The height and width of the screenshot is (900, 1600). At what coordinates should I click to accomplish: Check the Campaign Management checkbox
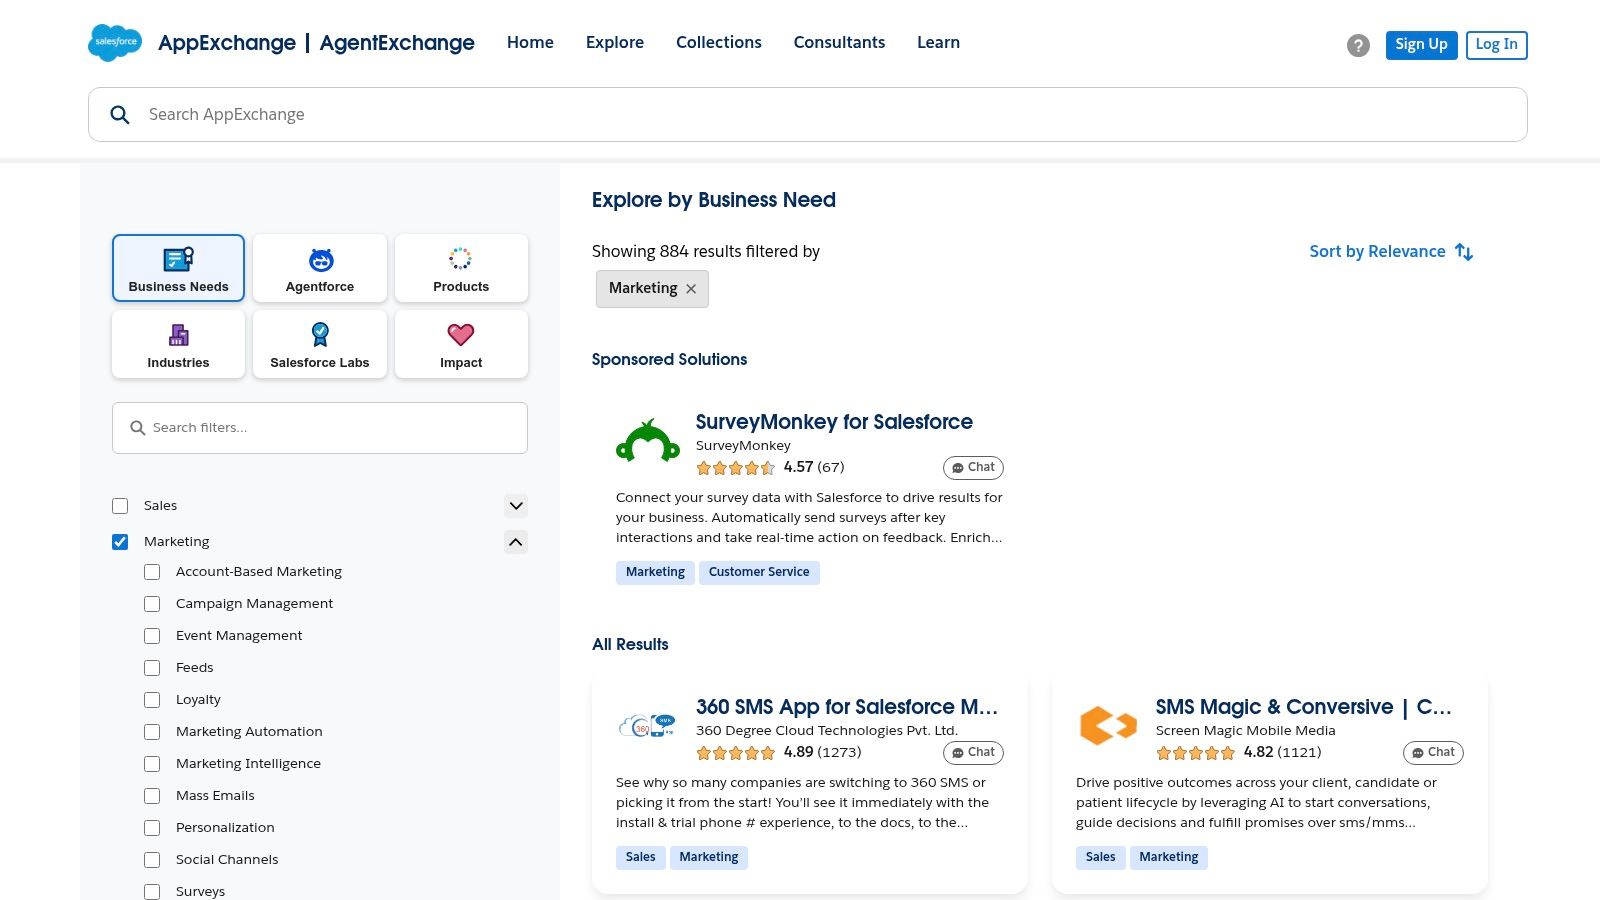pyautogui.click(x=151, y=604)
